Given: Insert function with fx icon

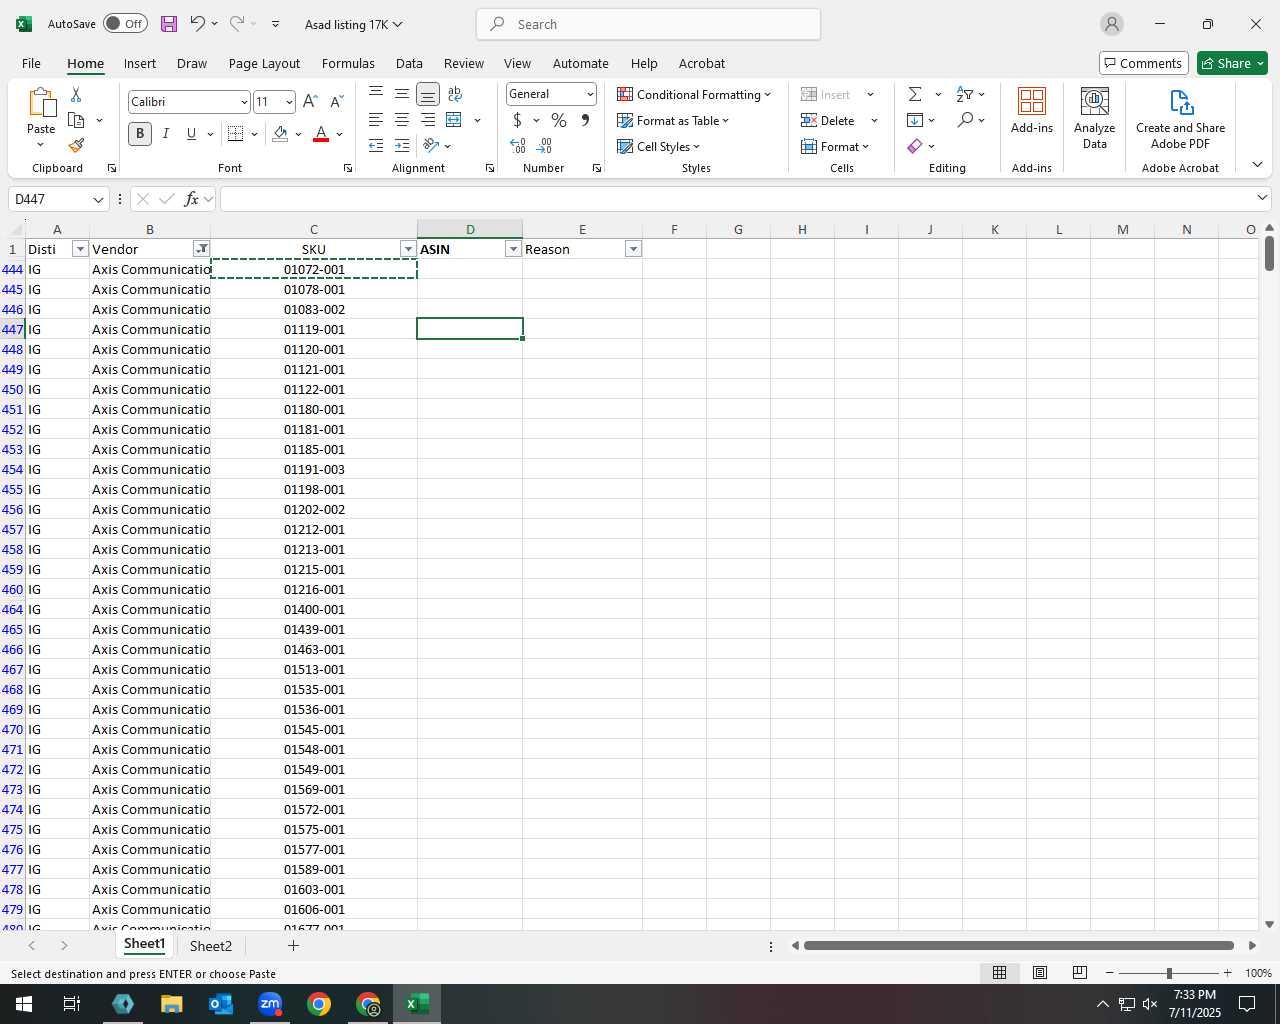Looking at the screenshot, I should point(192,199).
